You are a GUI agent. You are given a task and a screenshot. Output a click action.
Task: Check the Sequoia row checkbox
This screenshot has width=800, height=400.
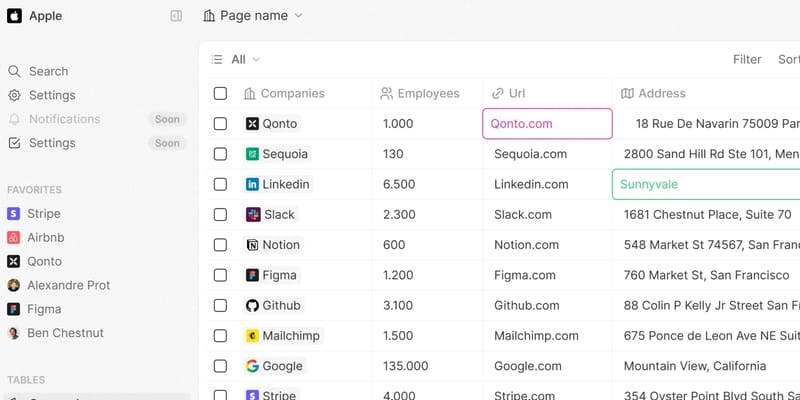tap(220, 154)
